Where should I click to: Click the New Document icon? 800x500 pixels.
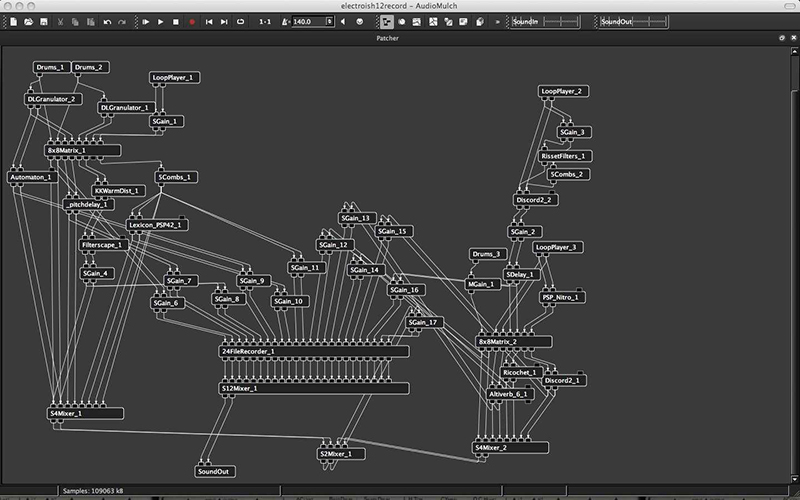[14, 22]
